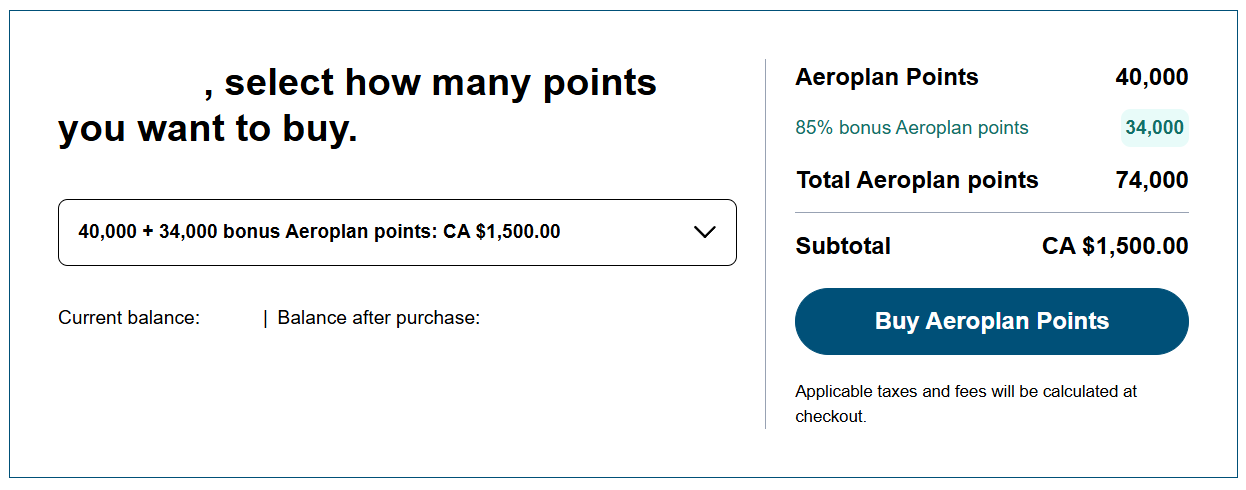Click the 'you want to buy.' heading line

tap(207, 130)
